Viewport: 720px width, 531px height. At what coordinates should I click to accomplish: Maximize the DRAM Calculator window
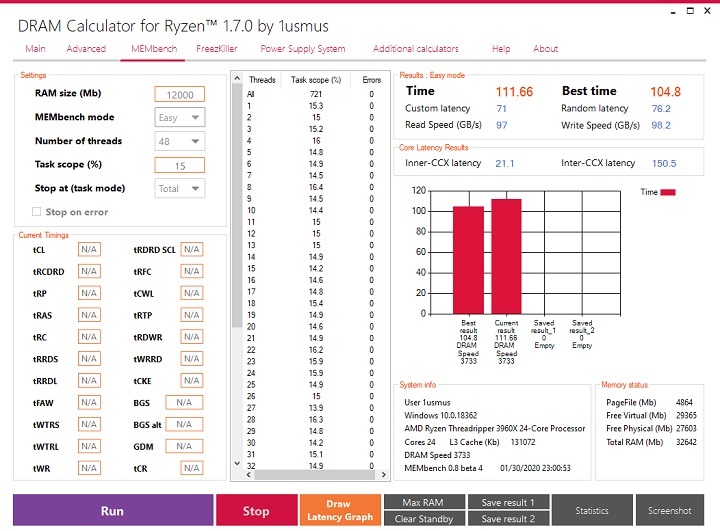(690, 11)
